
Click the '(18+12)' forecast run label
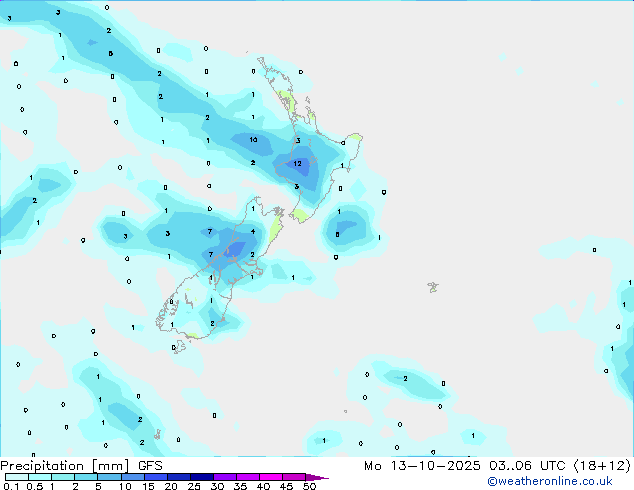[x=602, y=466]
